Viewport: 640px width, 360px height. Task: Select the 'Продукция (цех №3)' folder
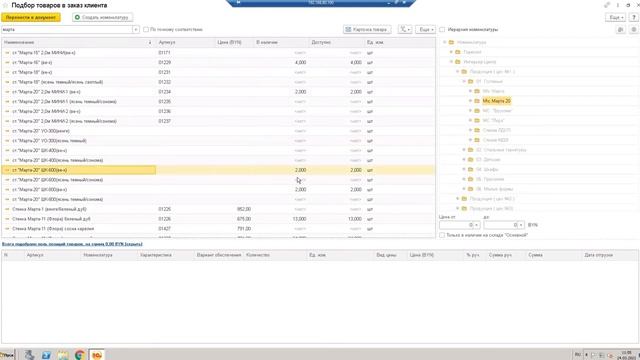[491, 209]
